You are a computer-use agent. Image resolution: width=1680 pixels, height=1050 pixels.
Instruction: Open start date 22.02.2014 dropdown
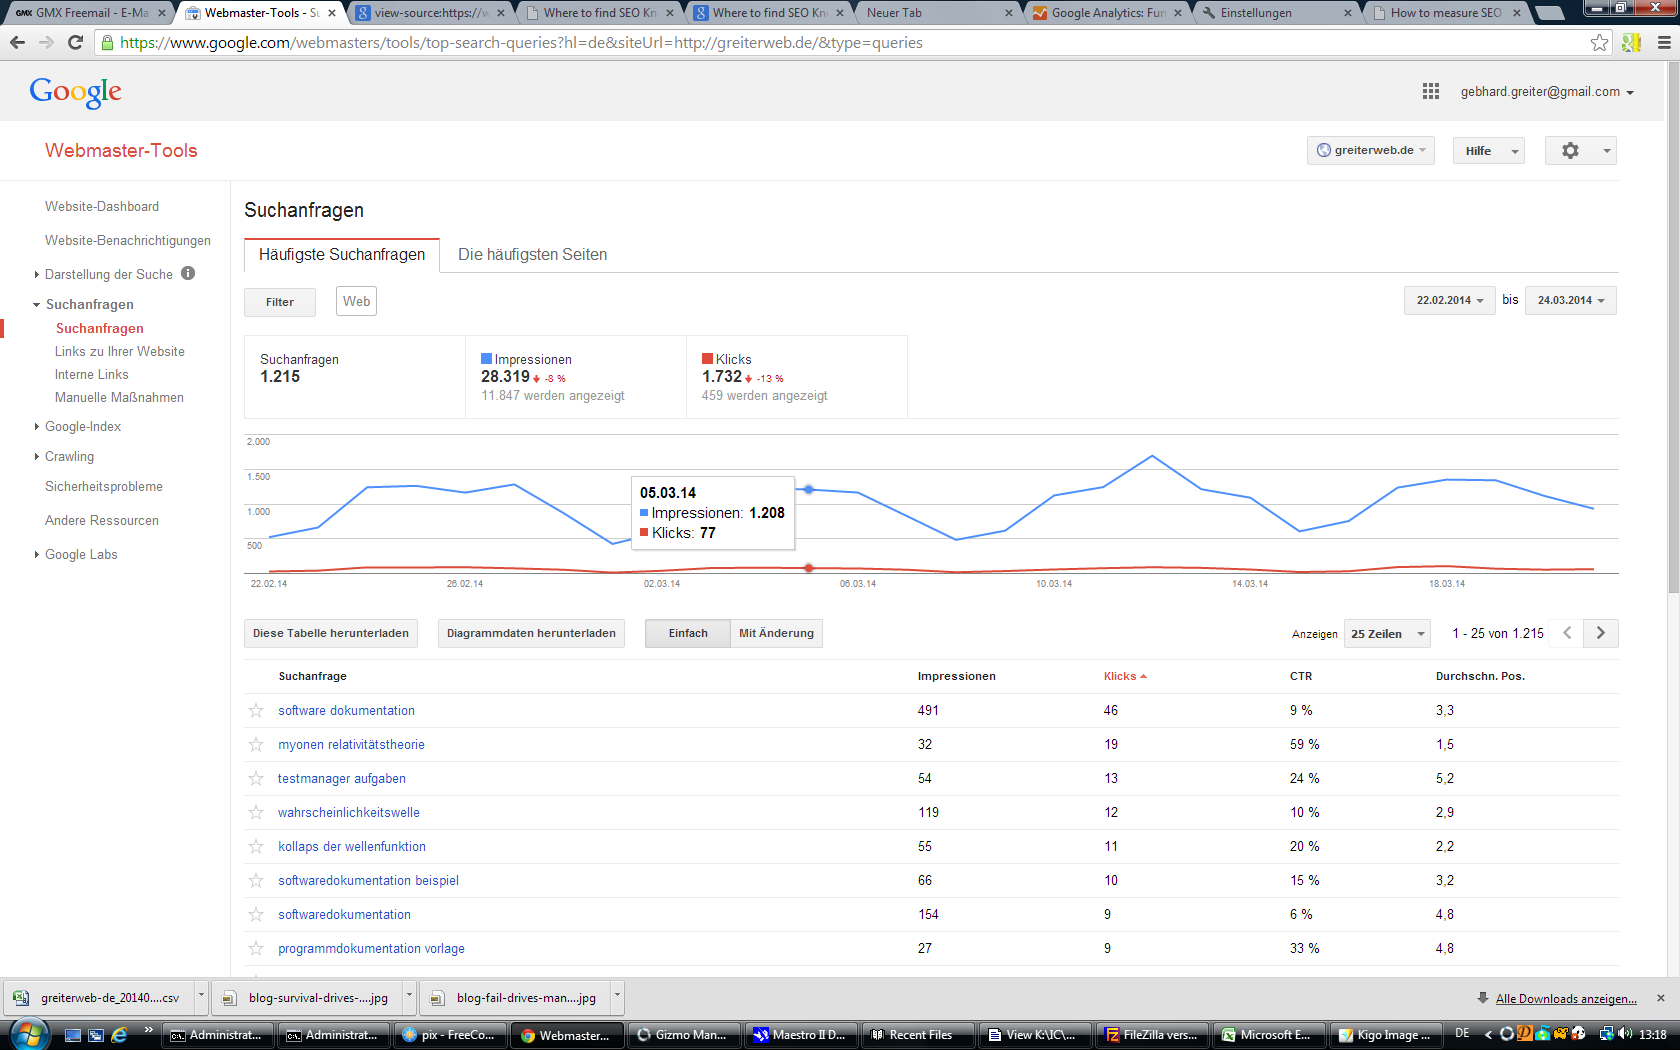(x=1449, y=300)
